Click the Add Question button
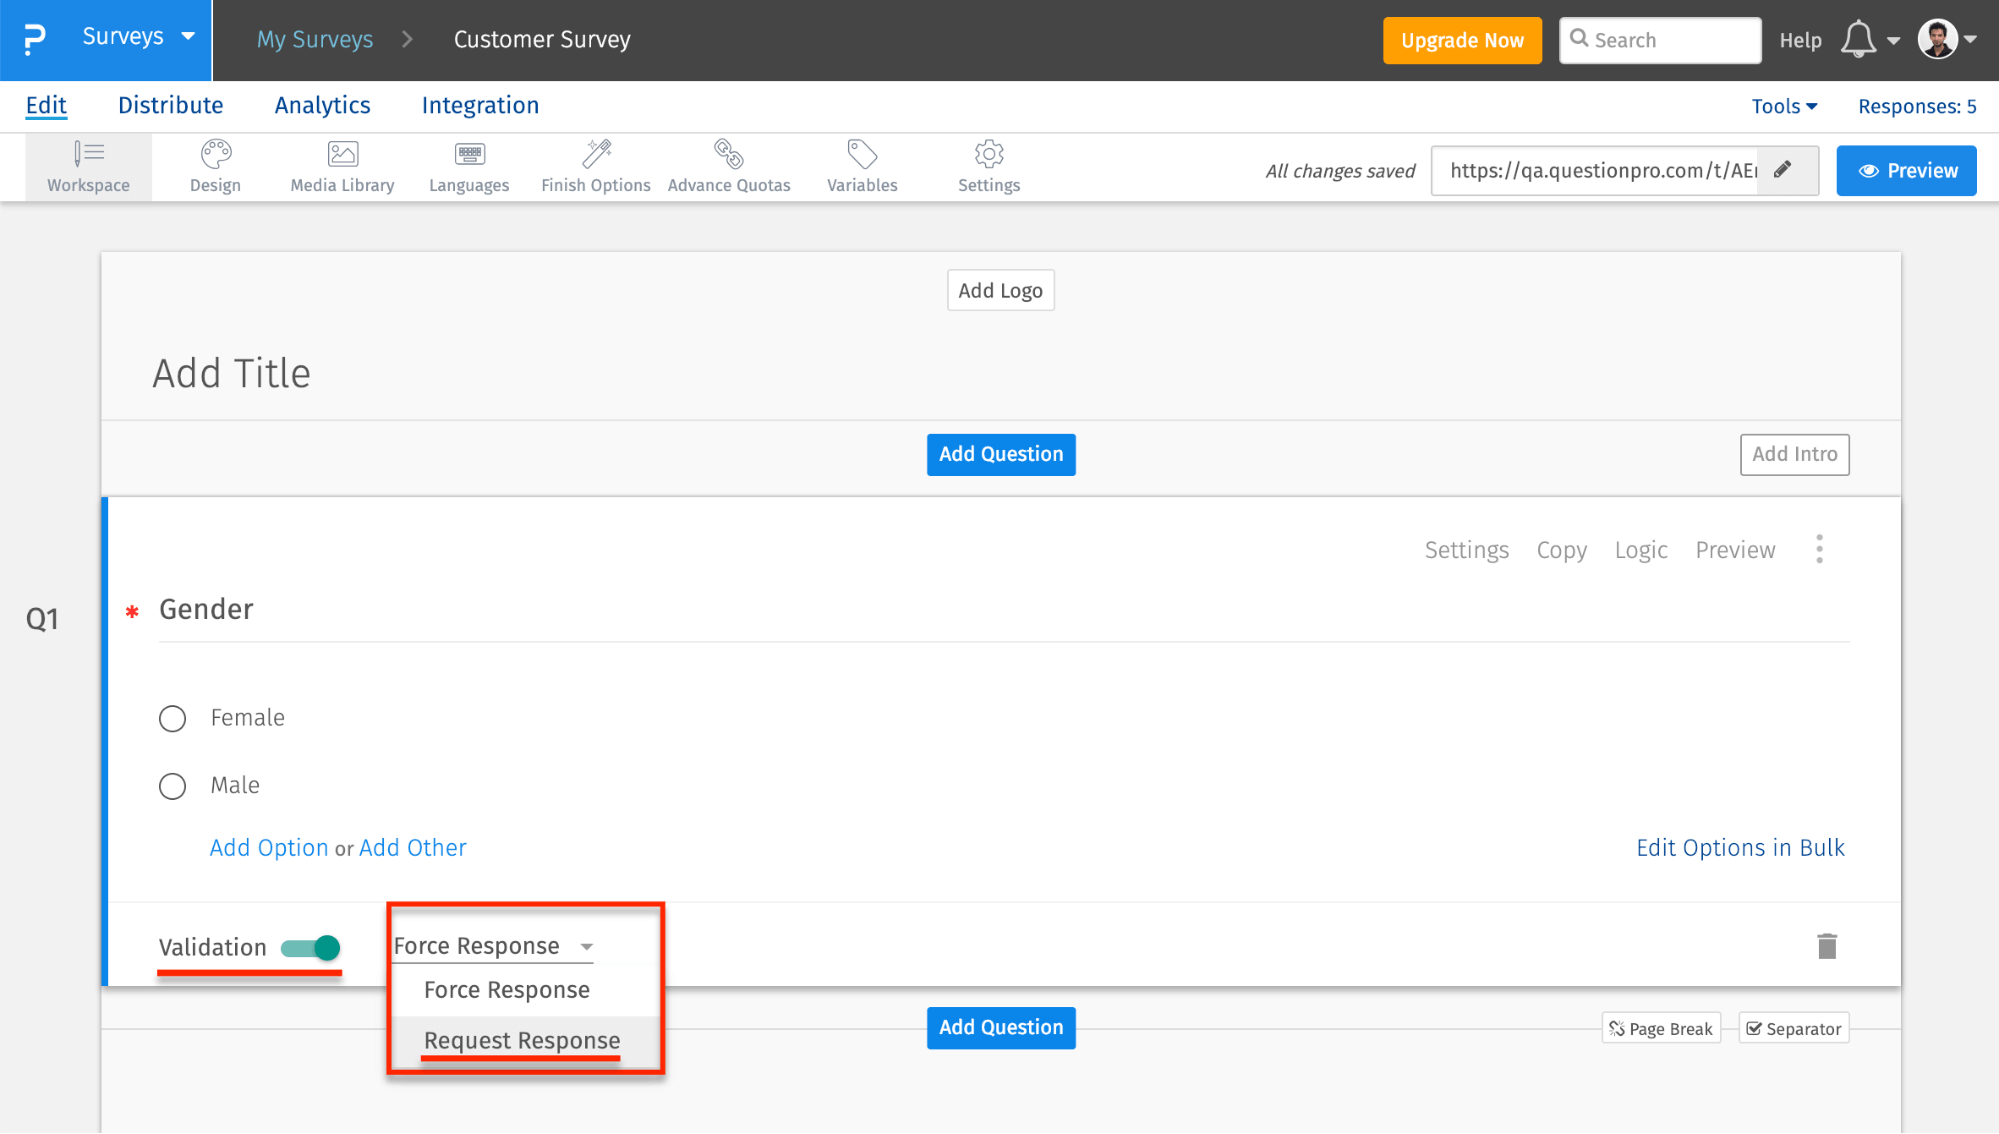Viewport: 1999px width, 1134px height. pyautogui.click(x=1001, y=454)
